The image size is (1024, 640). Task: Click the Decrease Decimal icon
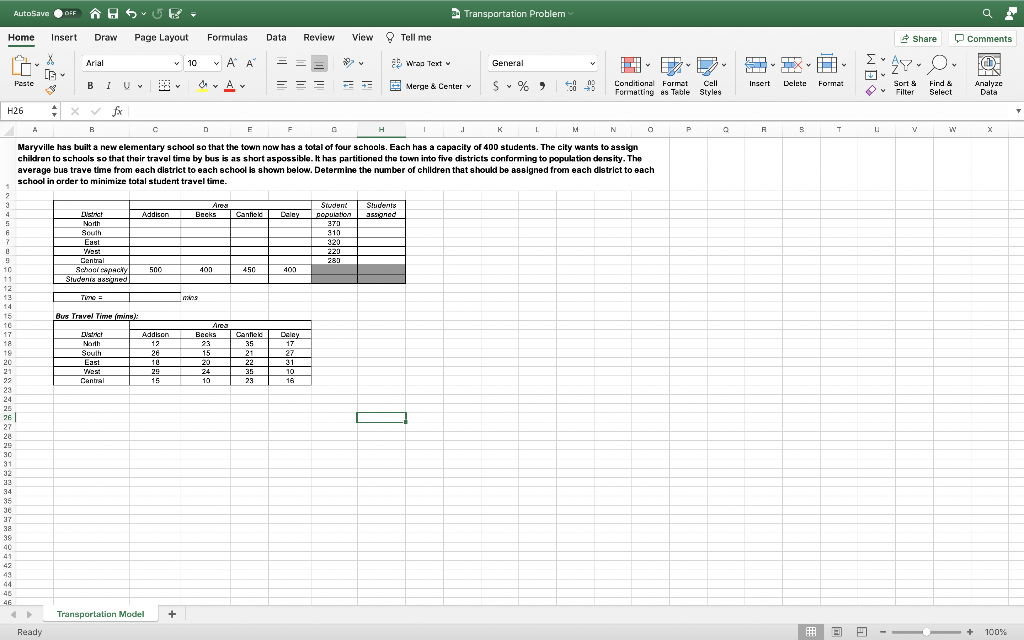590,86
